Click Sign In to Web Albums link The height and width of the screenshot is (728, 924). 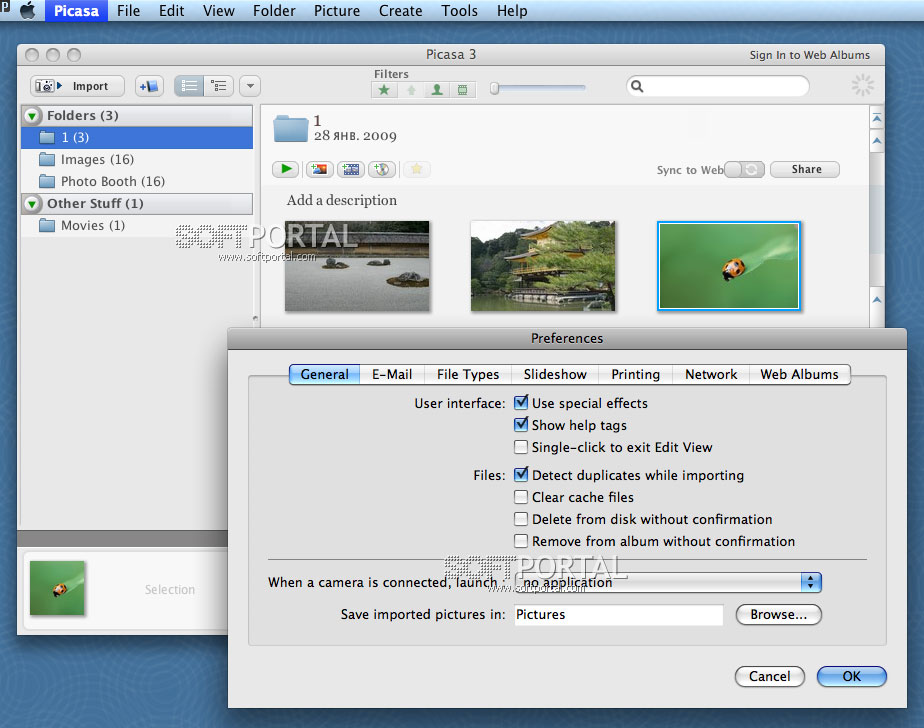[x=810, y=55]
